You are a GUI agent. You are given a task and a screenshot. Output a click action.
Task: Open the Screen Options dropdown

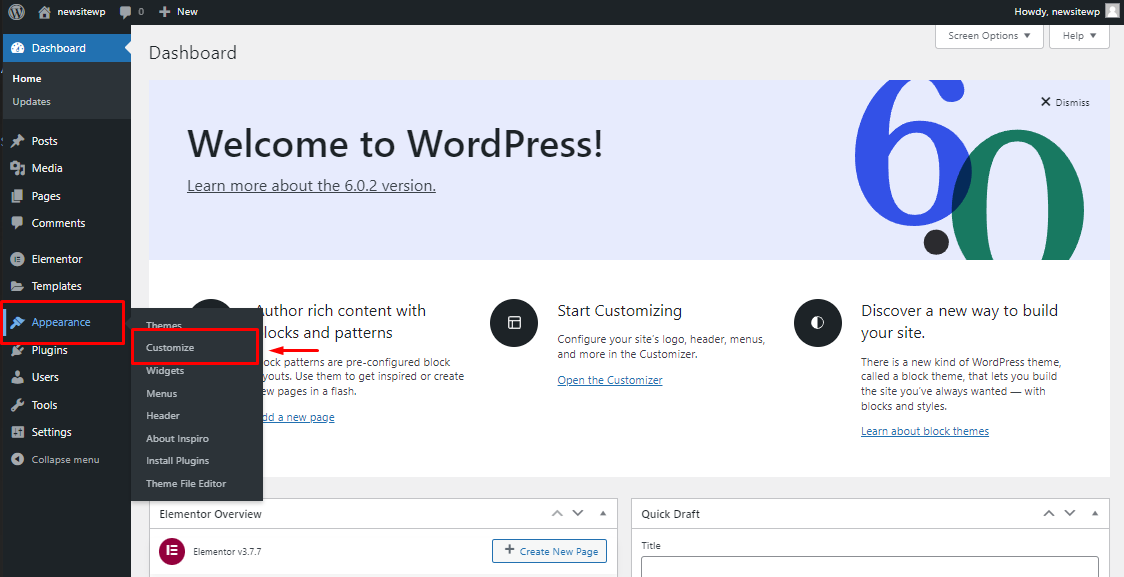point(988,35)
